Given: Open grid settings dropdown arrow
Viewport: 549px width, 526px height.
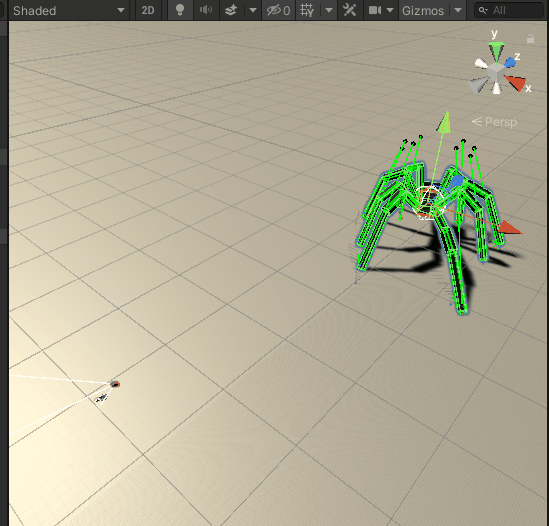Looking at the screenshot, I should (329, 11).
